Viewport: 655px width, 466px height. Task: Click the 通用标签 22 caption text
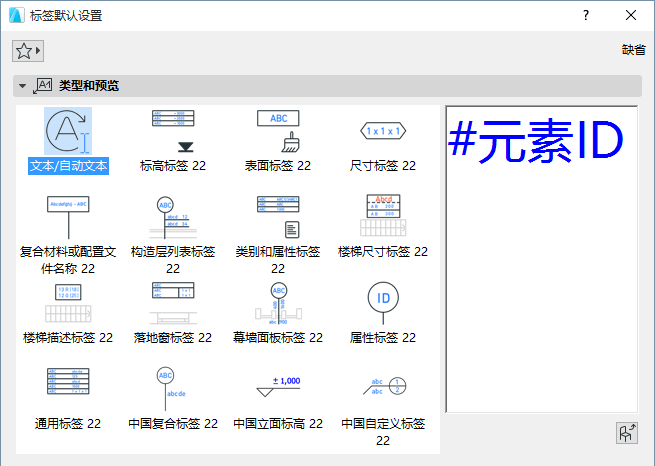click(68, 424)
